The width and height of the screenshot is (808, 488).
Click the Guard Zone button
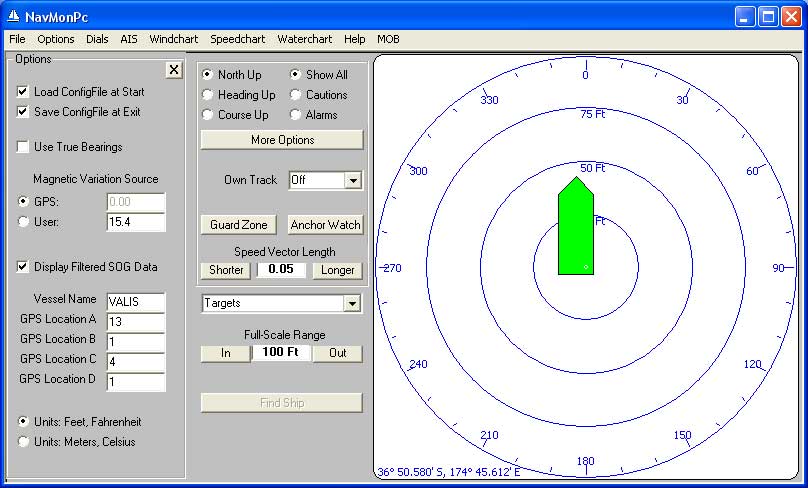(239, 225)
